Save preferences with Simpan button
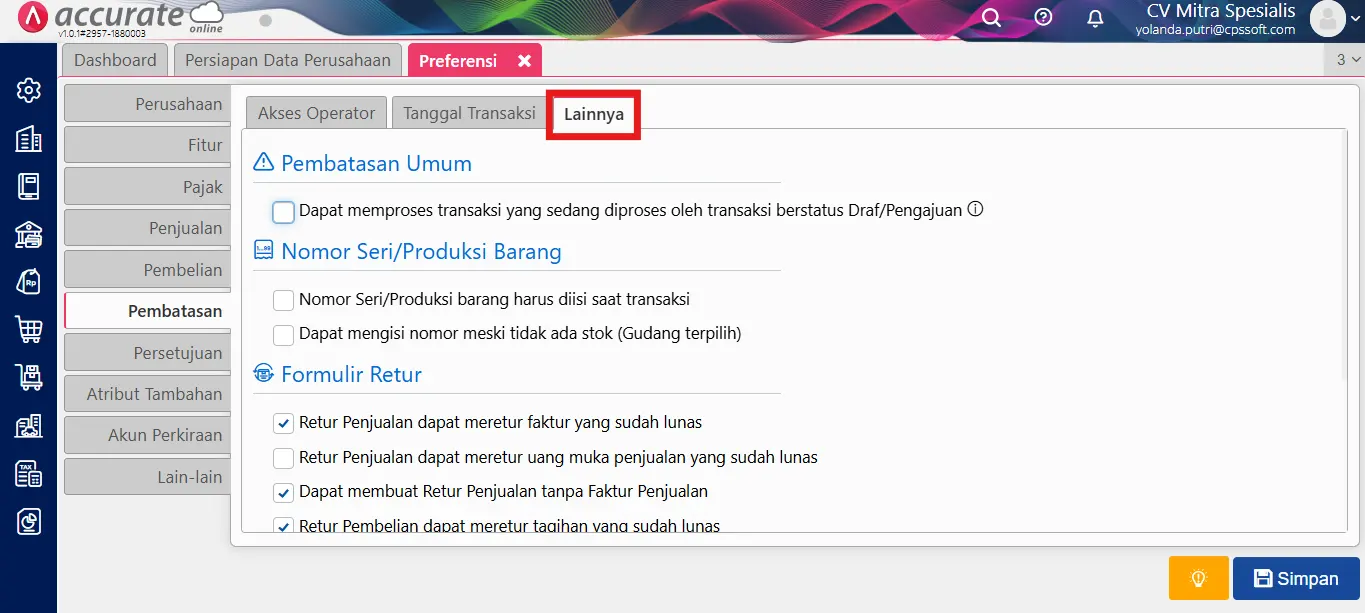This screenshot has width=1365, height=613. click(1296, 578)
